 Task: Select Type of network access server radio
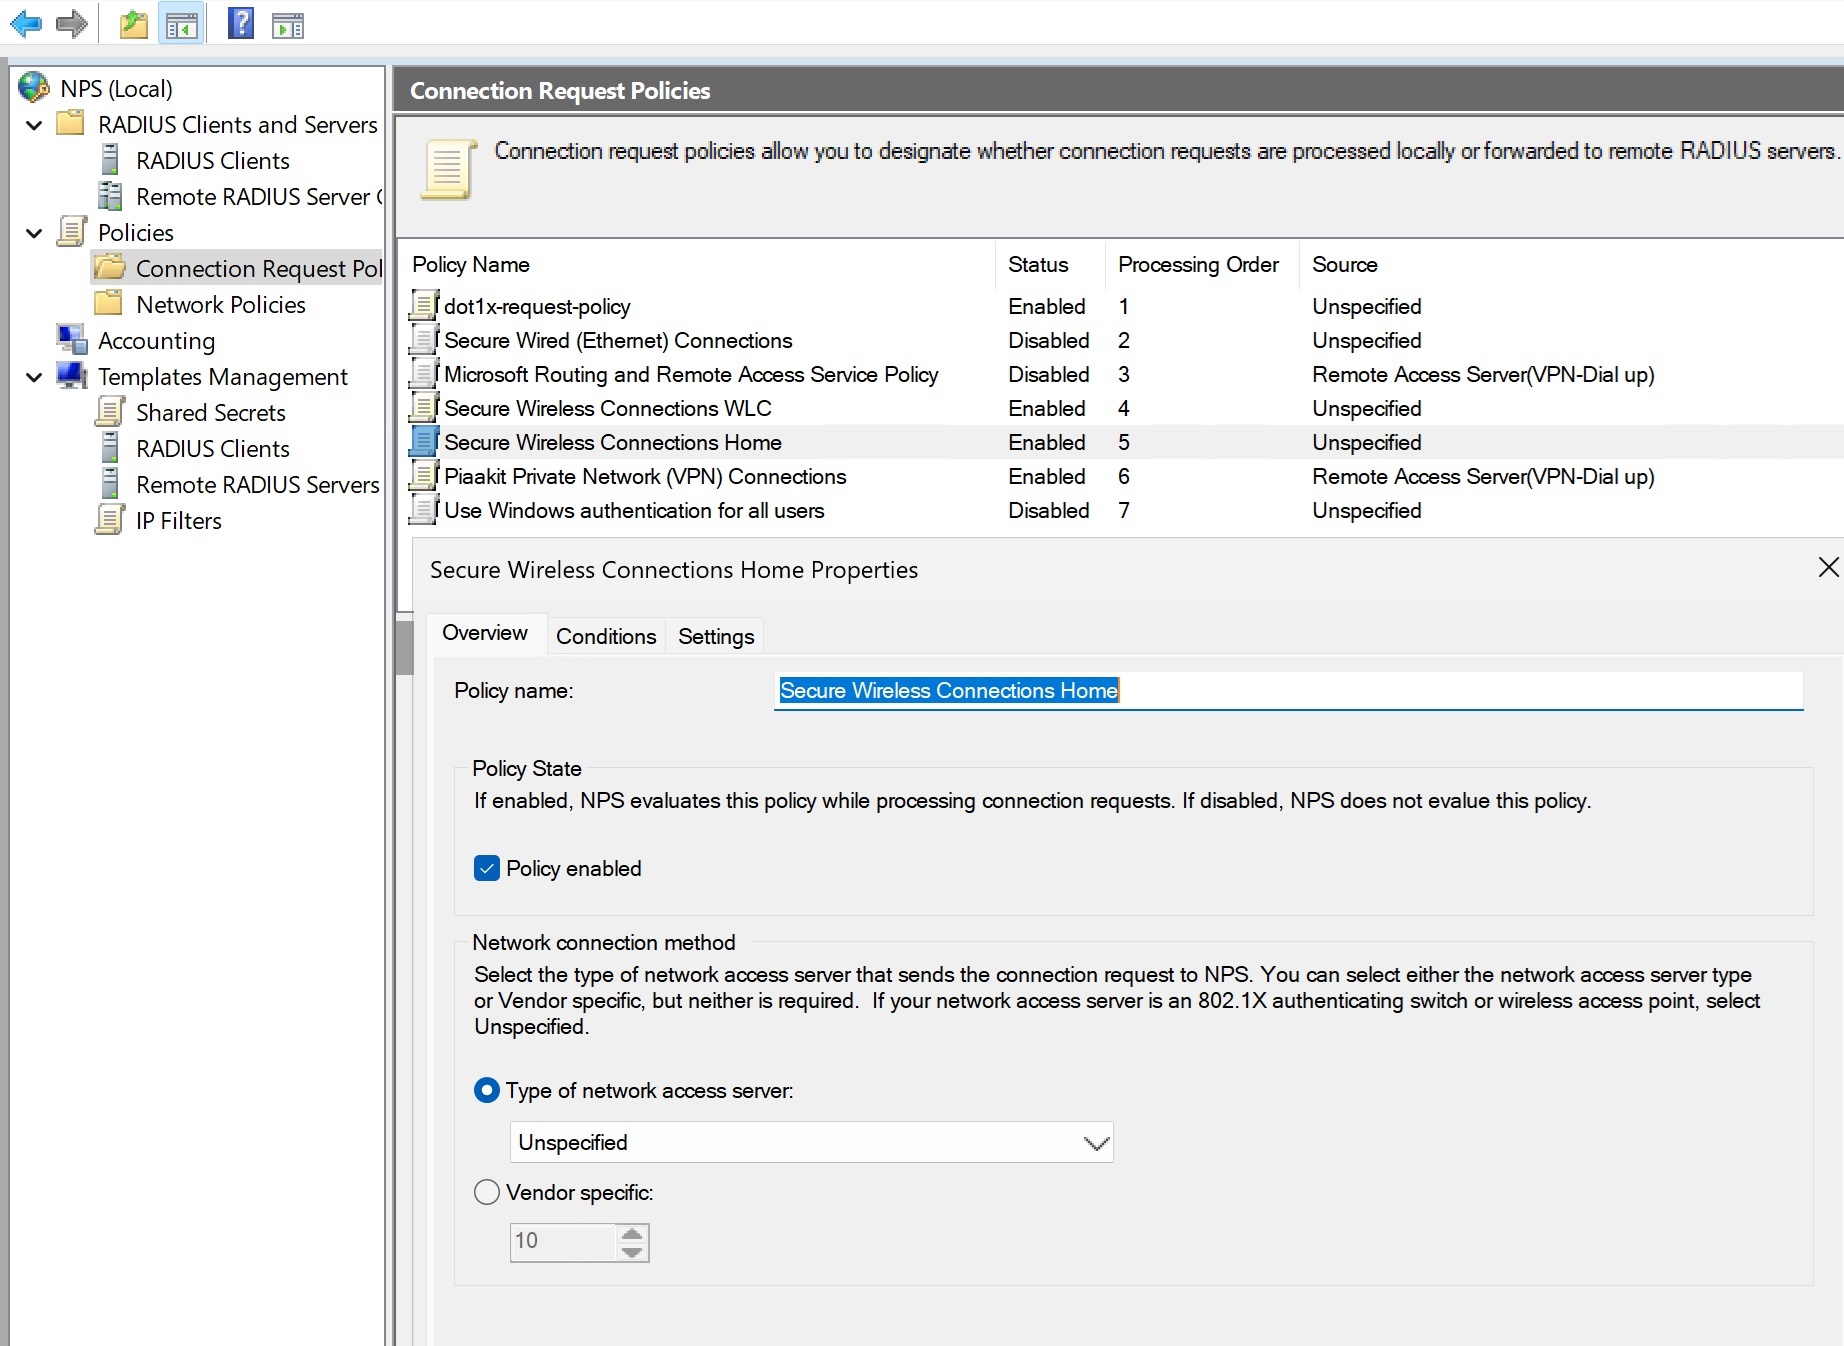[487, 1090]
